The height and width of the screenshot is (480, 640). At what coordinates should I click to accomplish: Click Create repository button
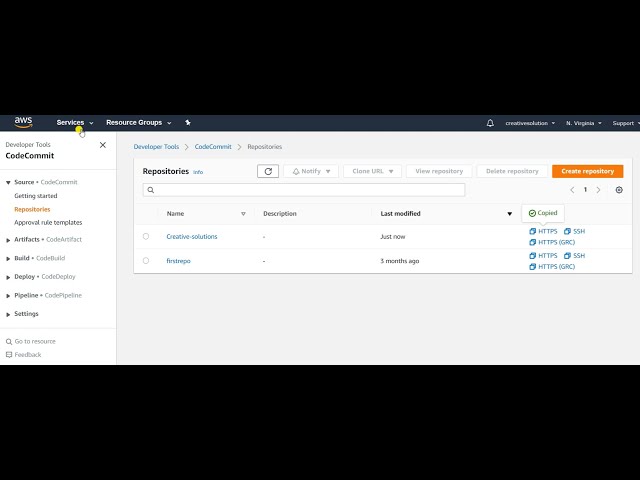coord(587,171)
